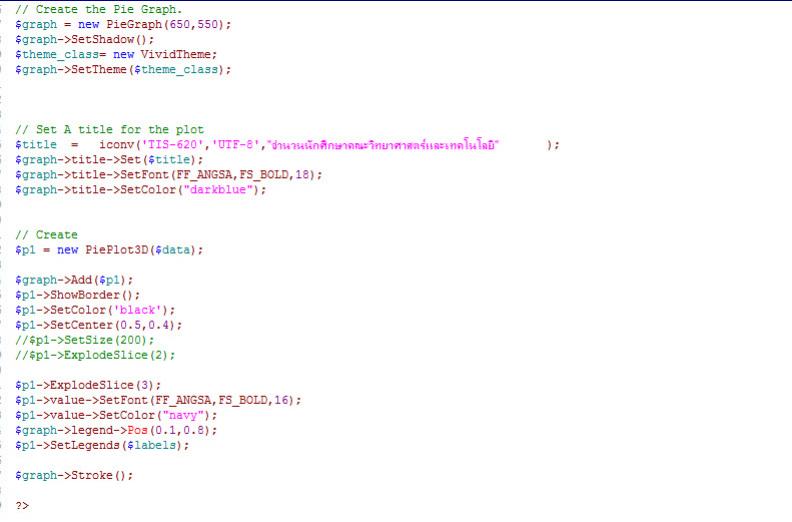Click the line setting value color "navy"
Image resolution: width=792 pixels, height=522 pixels.
click(116, 415)
